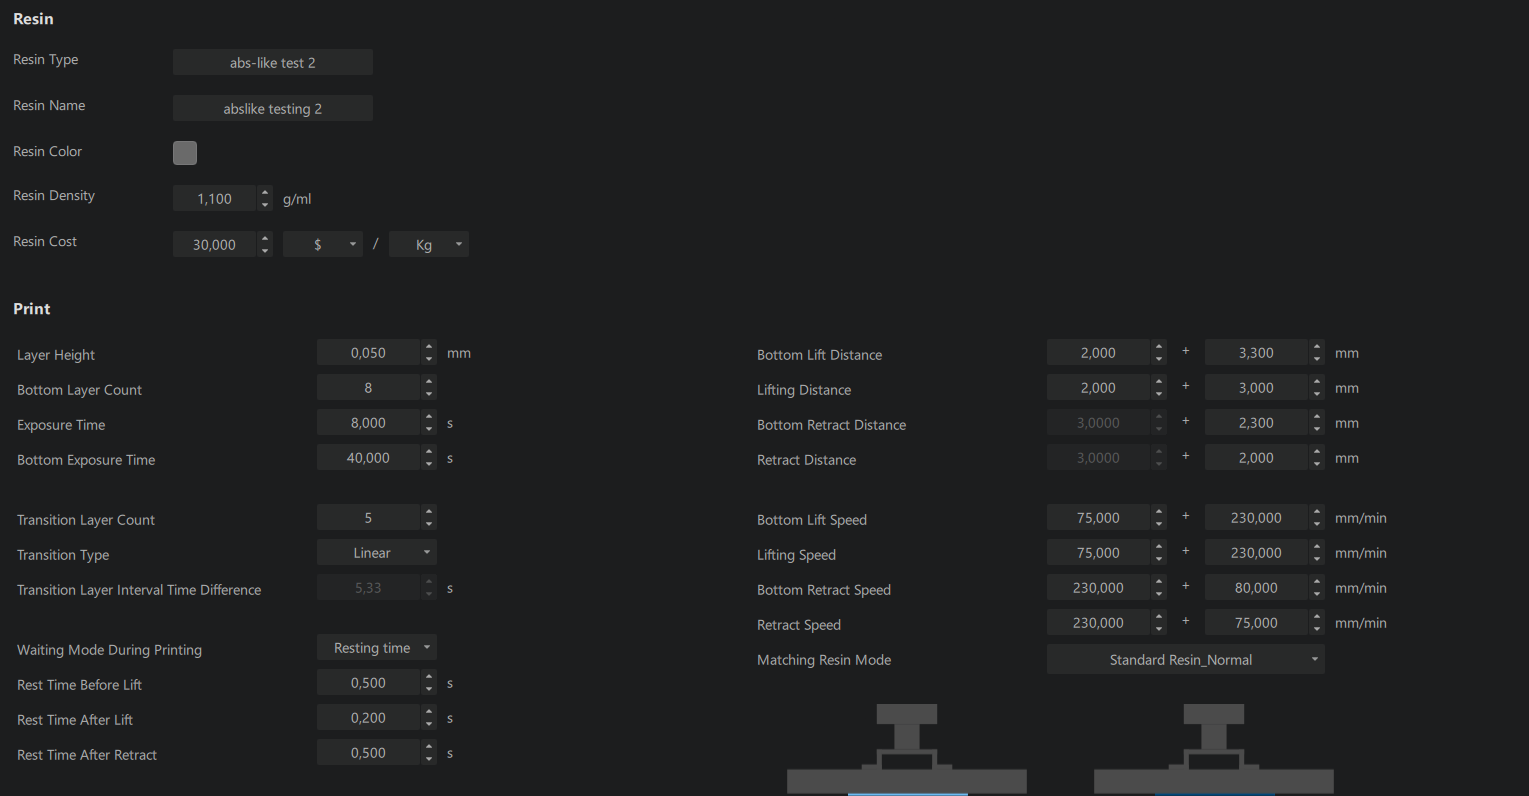This screenshot has height=796, width=1529.
Task: Click Retract Speed second field 75,000
Action: pyautogui.click(x=1256, y=622)
